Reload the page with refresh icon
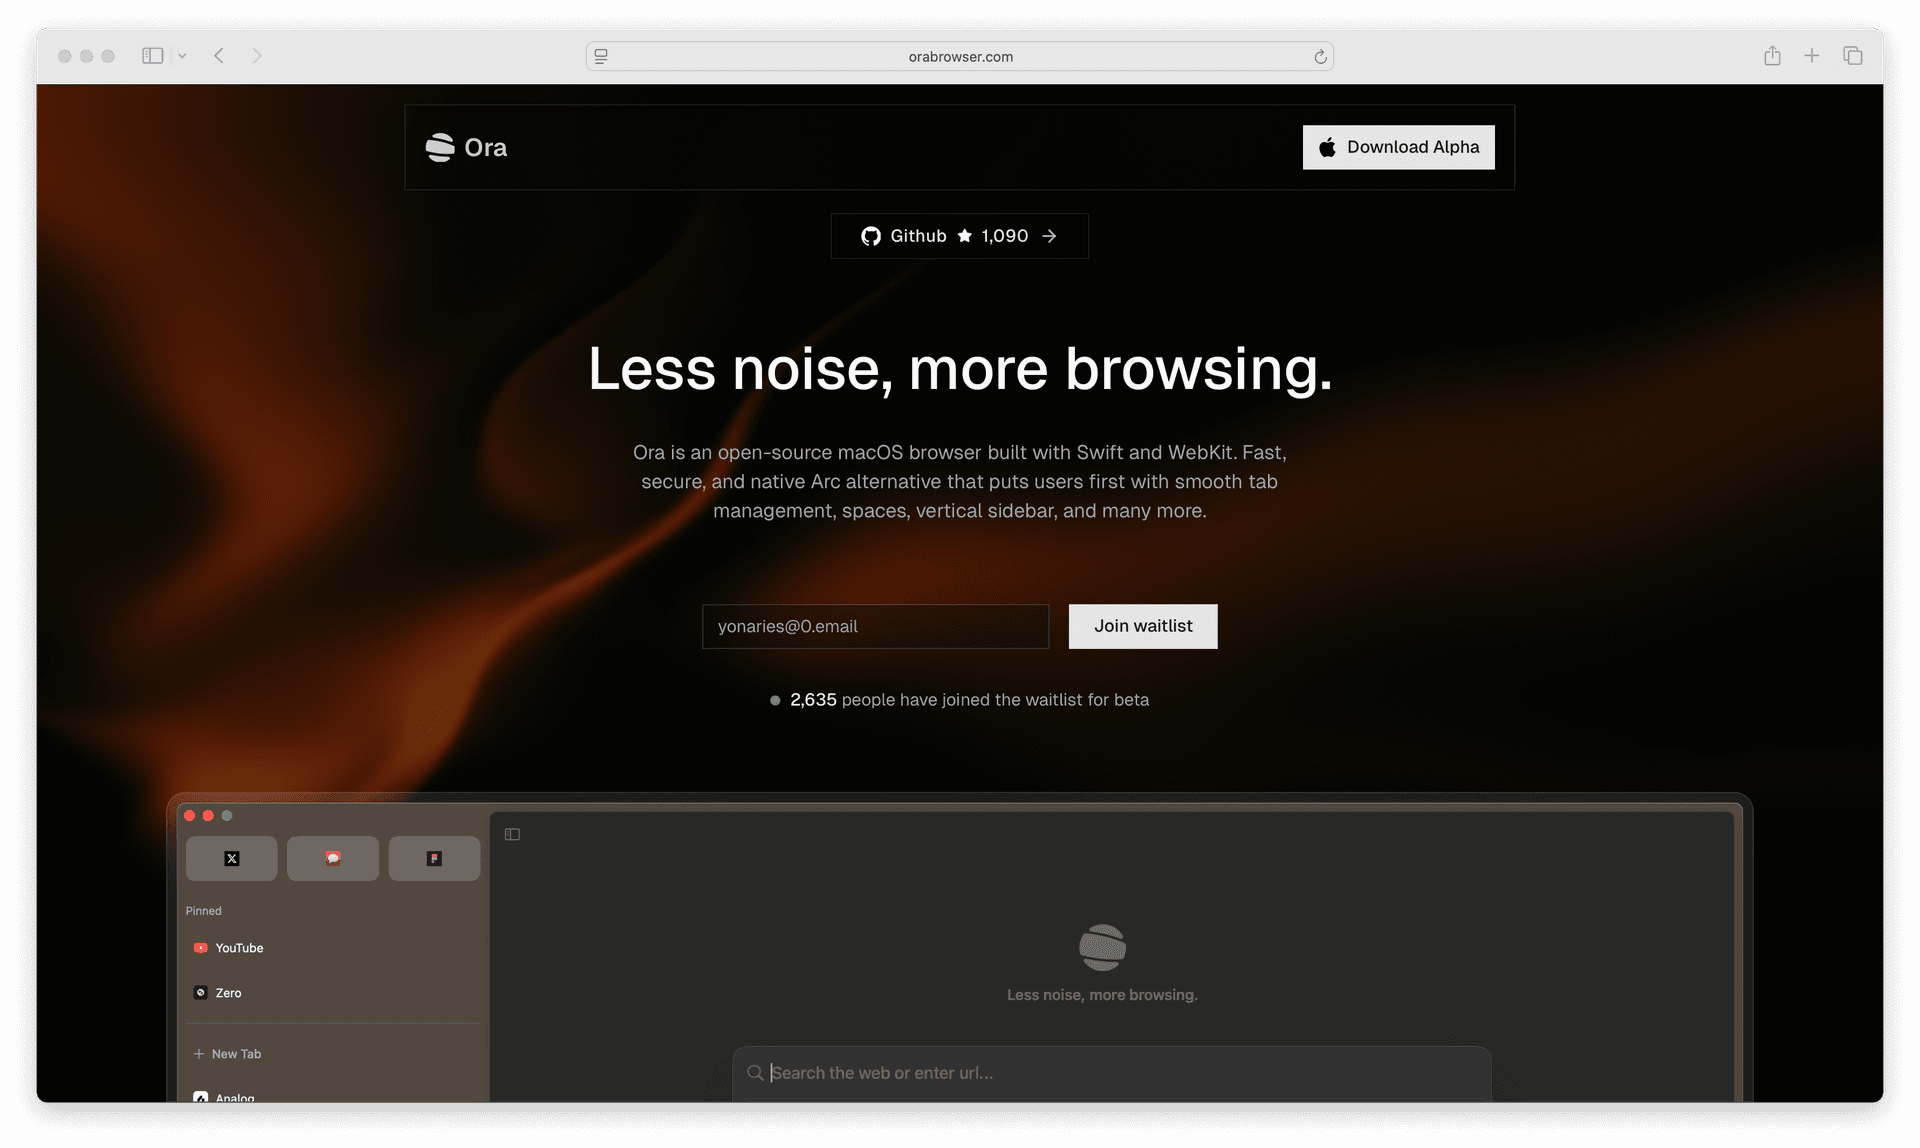 click(x=1320, y=57)
